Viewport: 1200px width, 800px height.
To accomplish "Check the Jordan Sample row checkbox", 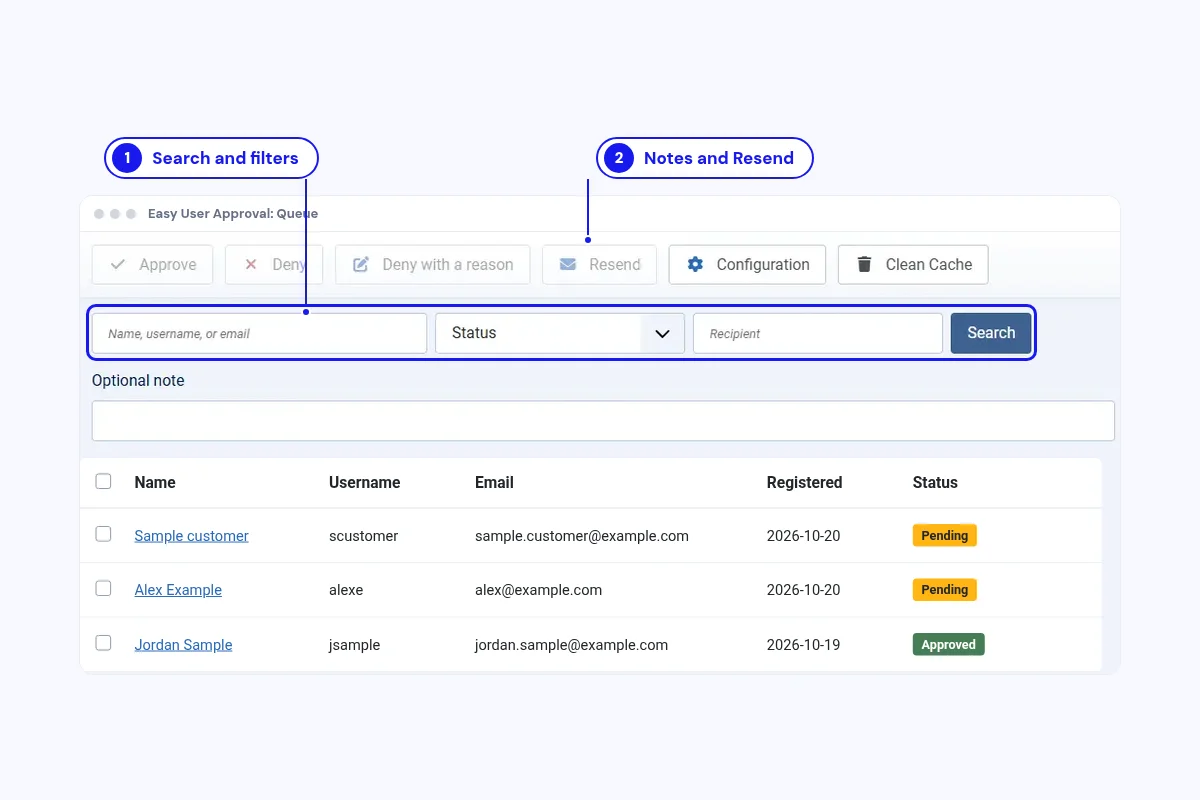I will click(104, 642).
